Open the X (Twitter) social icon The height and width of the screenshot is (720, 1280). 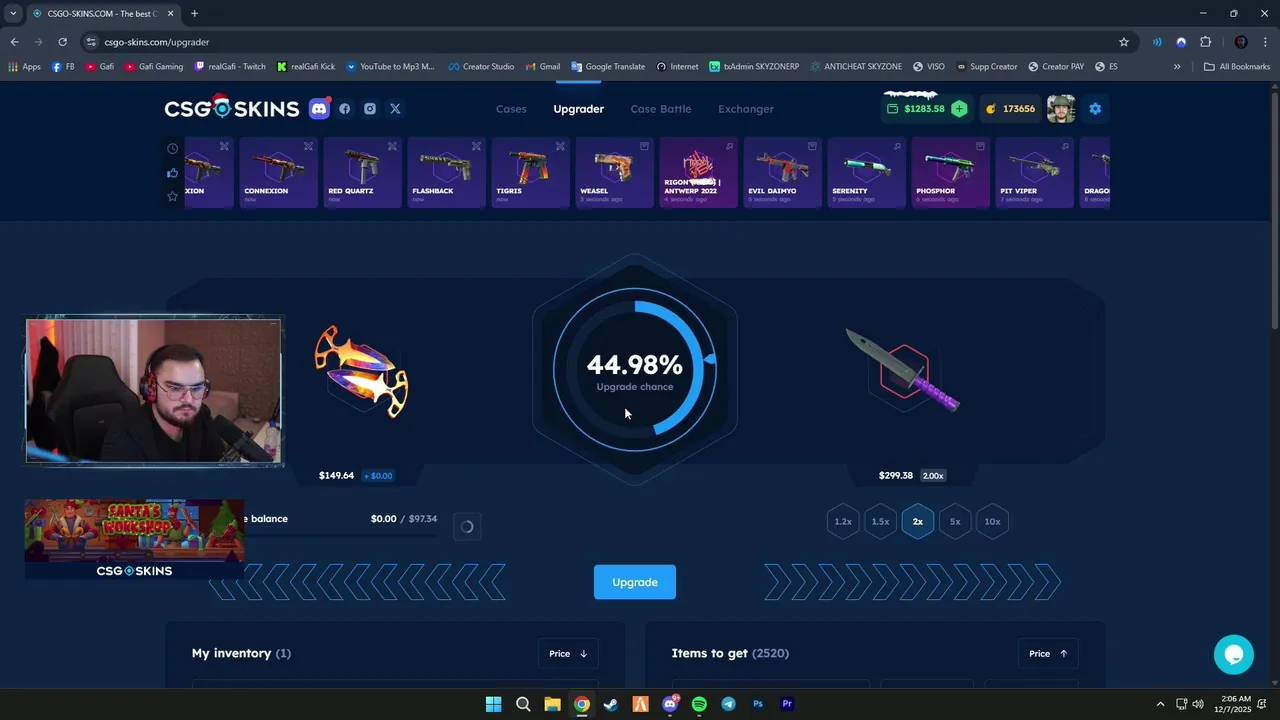[395, 109]
